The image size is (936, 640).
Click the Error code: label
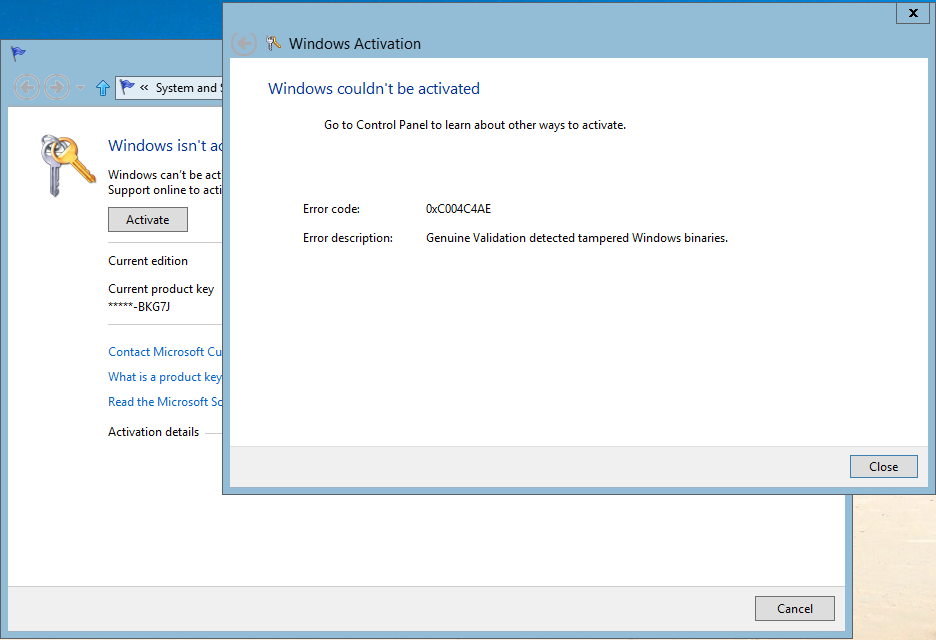[331, 209]
